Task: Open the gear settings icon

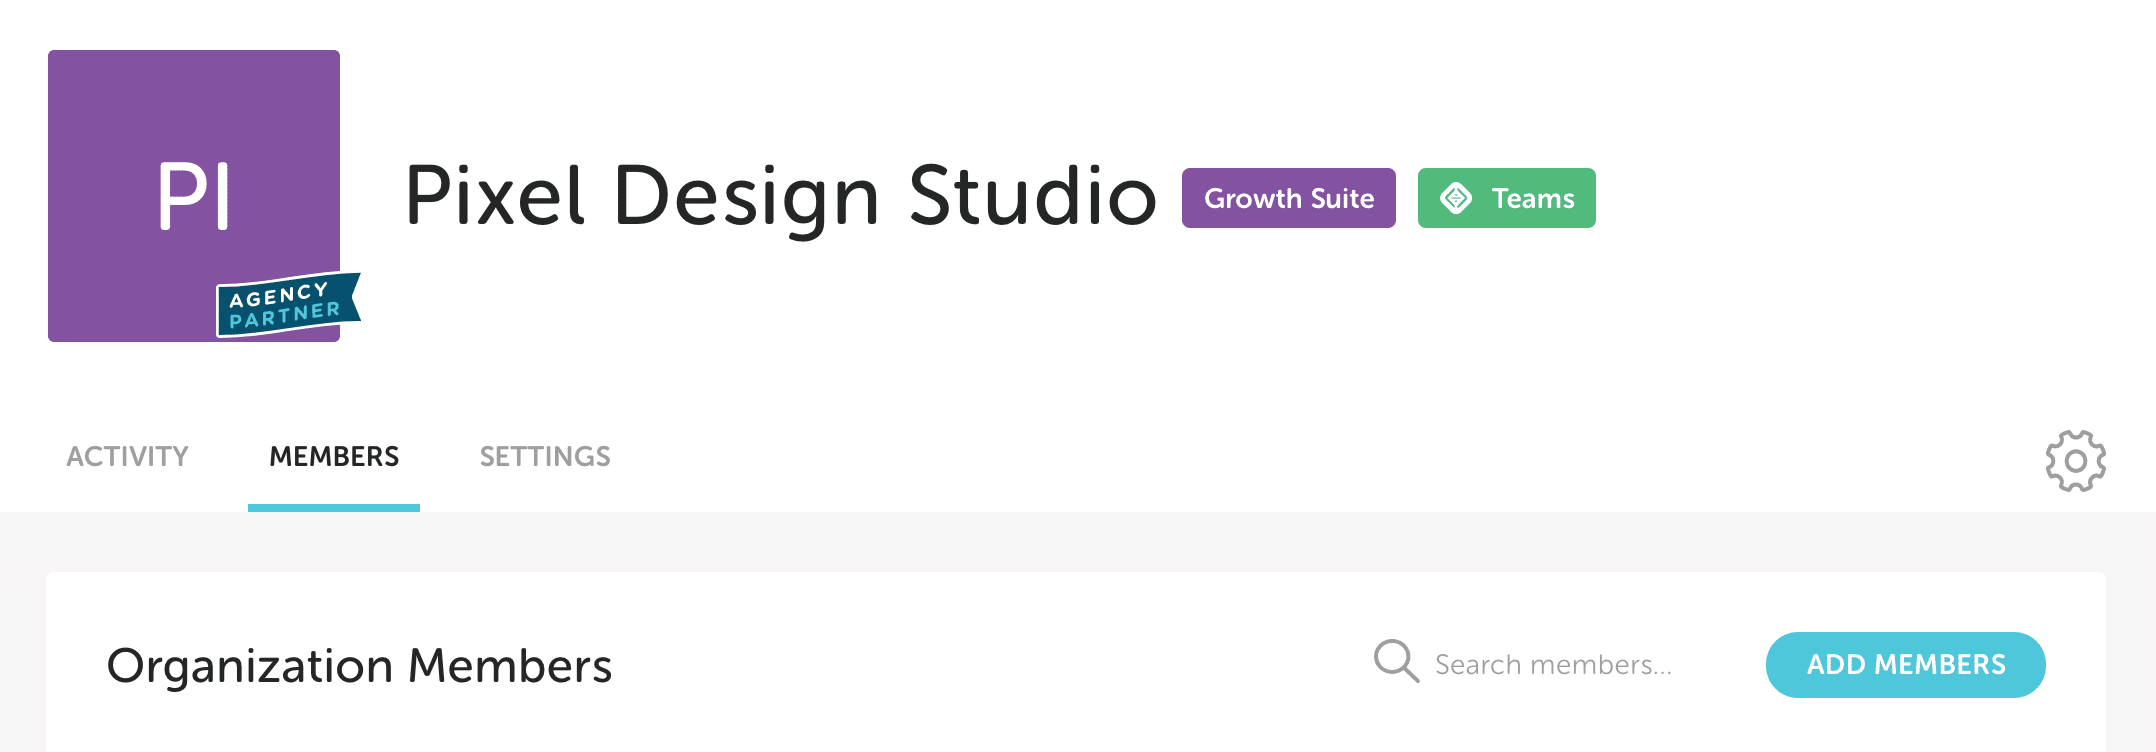Action: click(2075, 461)
